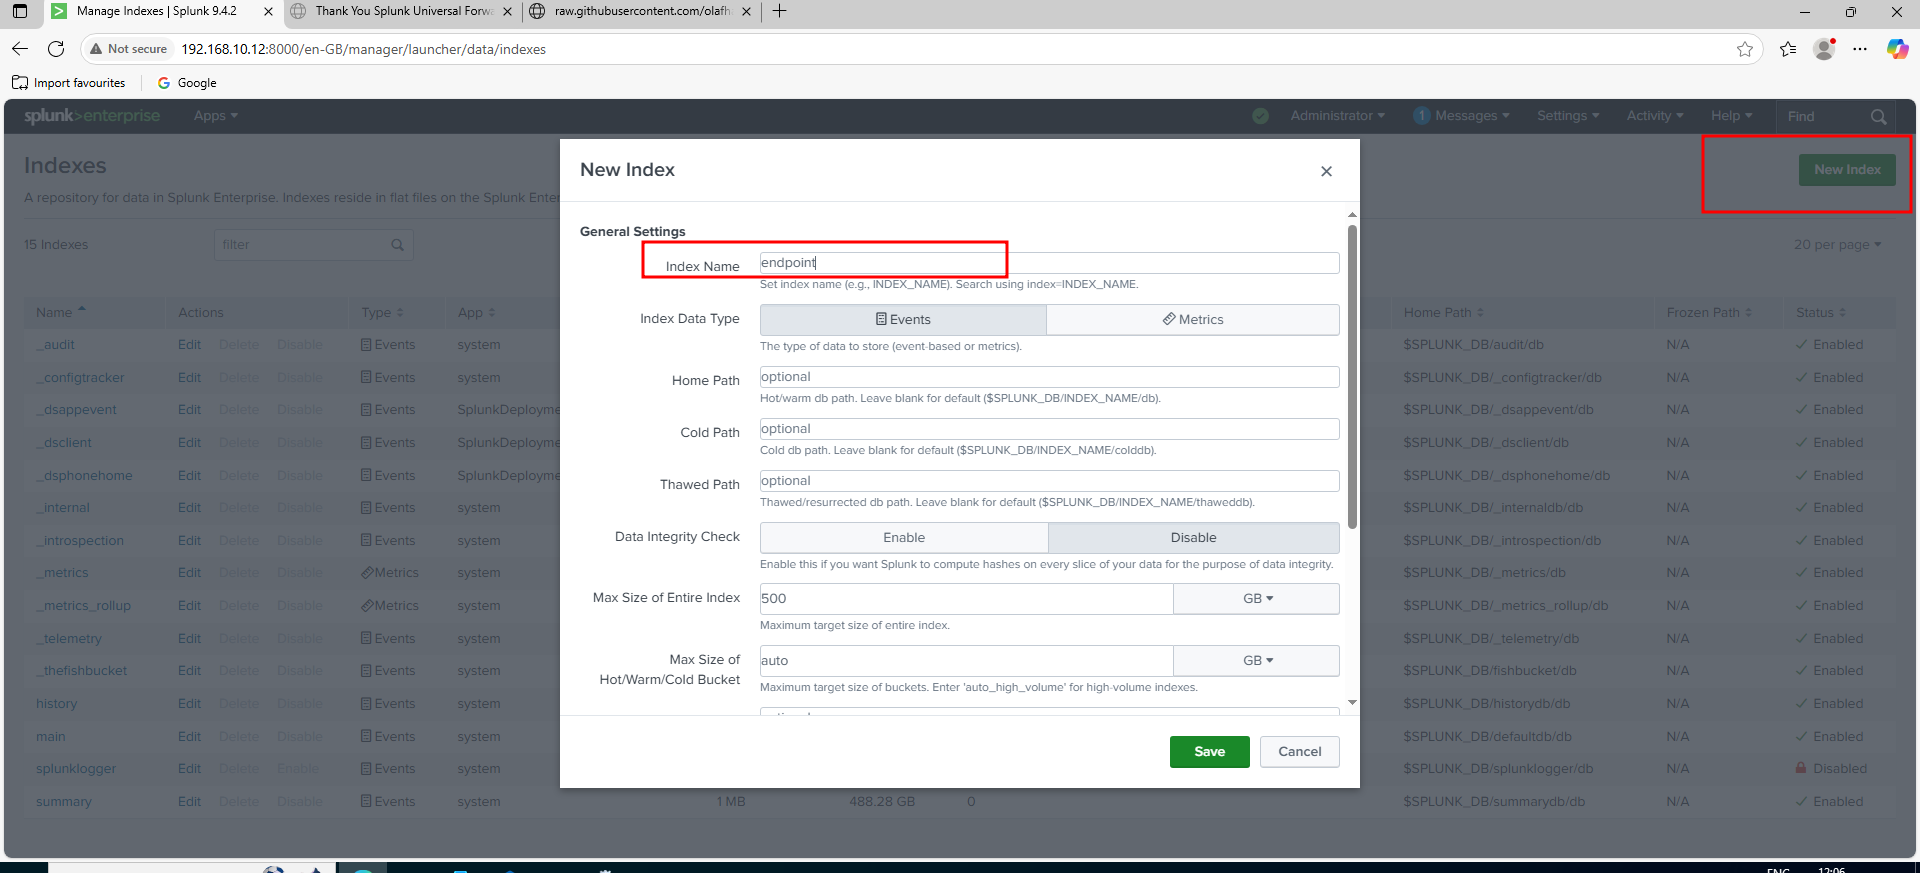Viewport: 1920px width, 873px height.
Task: Enable Data Integrity Check
Action: pos(904,538)
